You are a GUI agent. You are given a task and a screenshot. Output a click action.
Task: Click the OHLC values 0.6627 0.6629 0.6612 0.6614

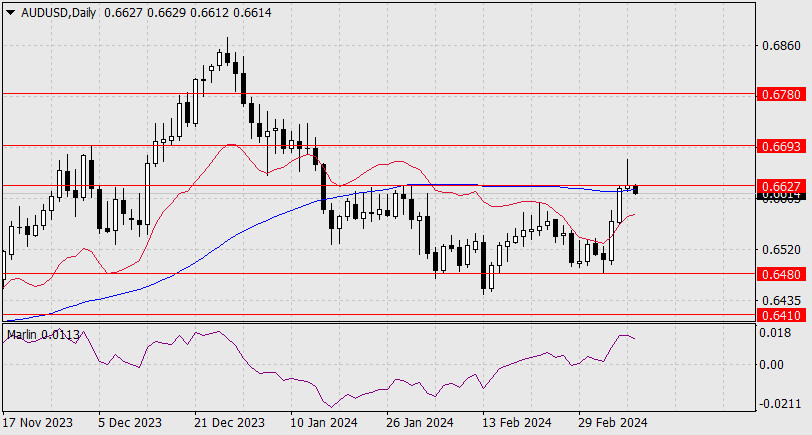[187, 13]
